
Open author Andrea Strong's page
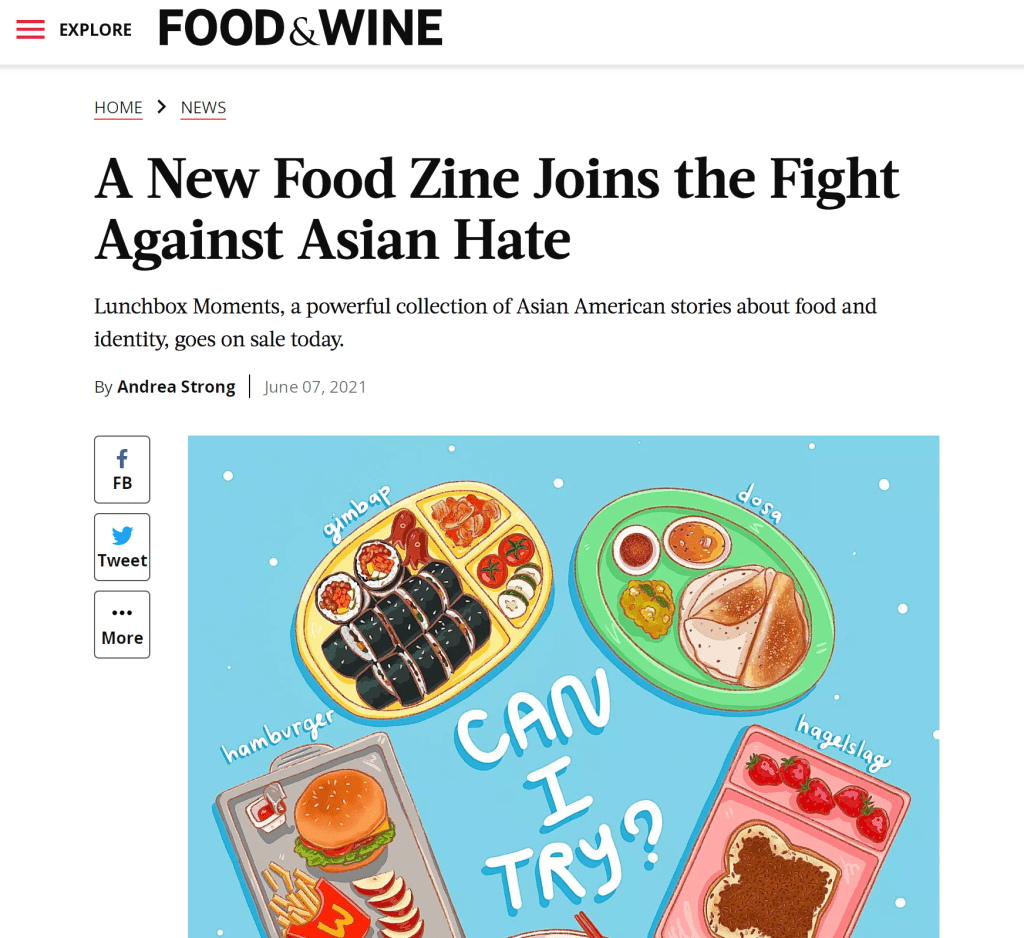176,387
